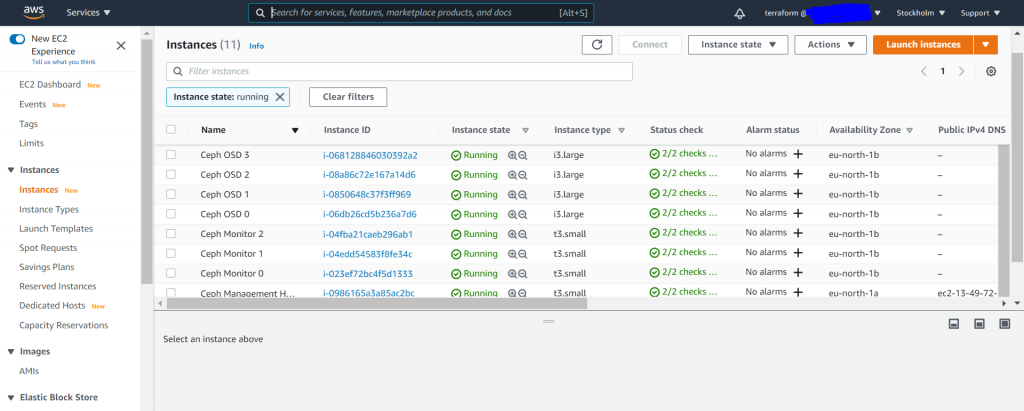Zoom out filter for Ceph OSD 3 state
Viewport: 1024px width, 411px height.
click(x=522, y=156)
